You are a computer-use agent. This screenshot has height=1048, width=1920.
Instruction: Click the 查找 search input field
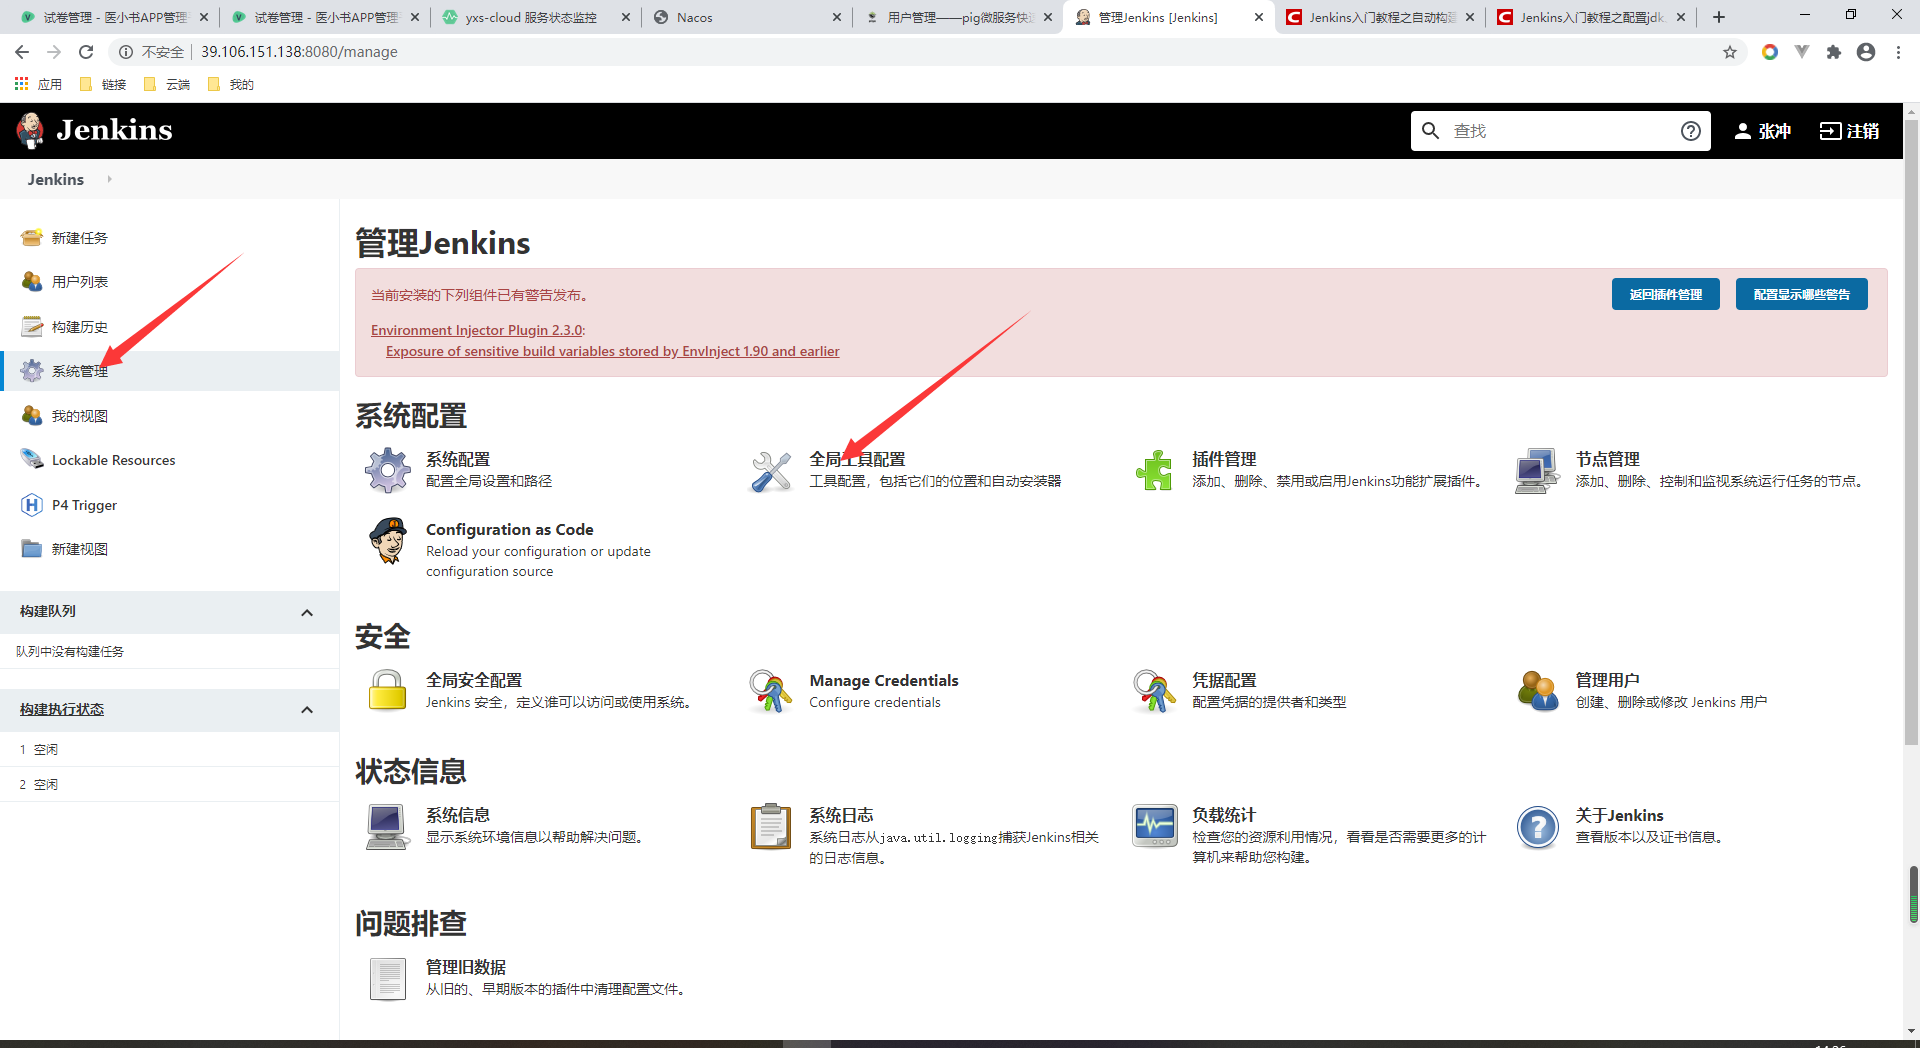1560,131
